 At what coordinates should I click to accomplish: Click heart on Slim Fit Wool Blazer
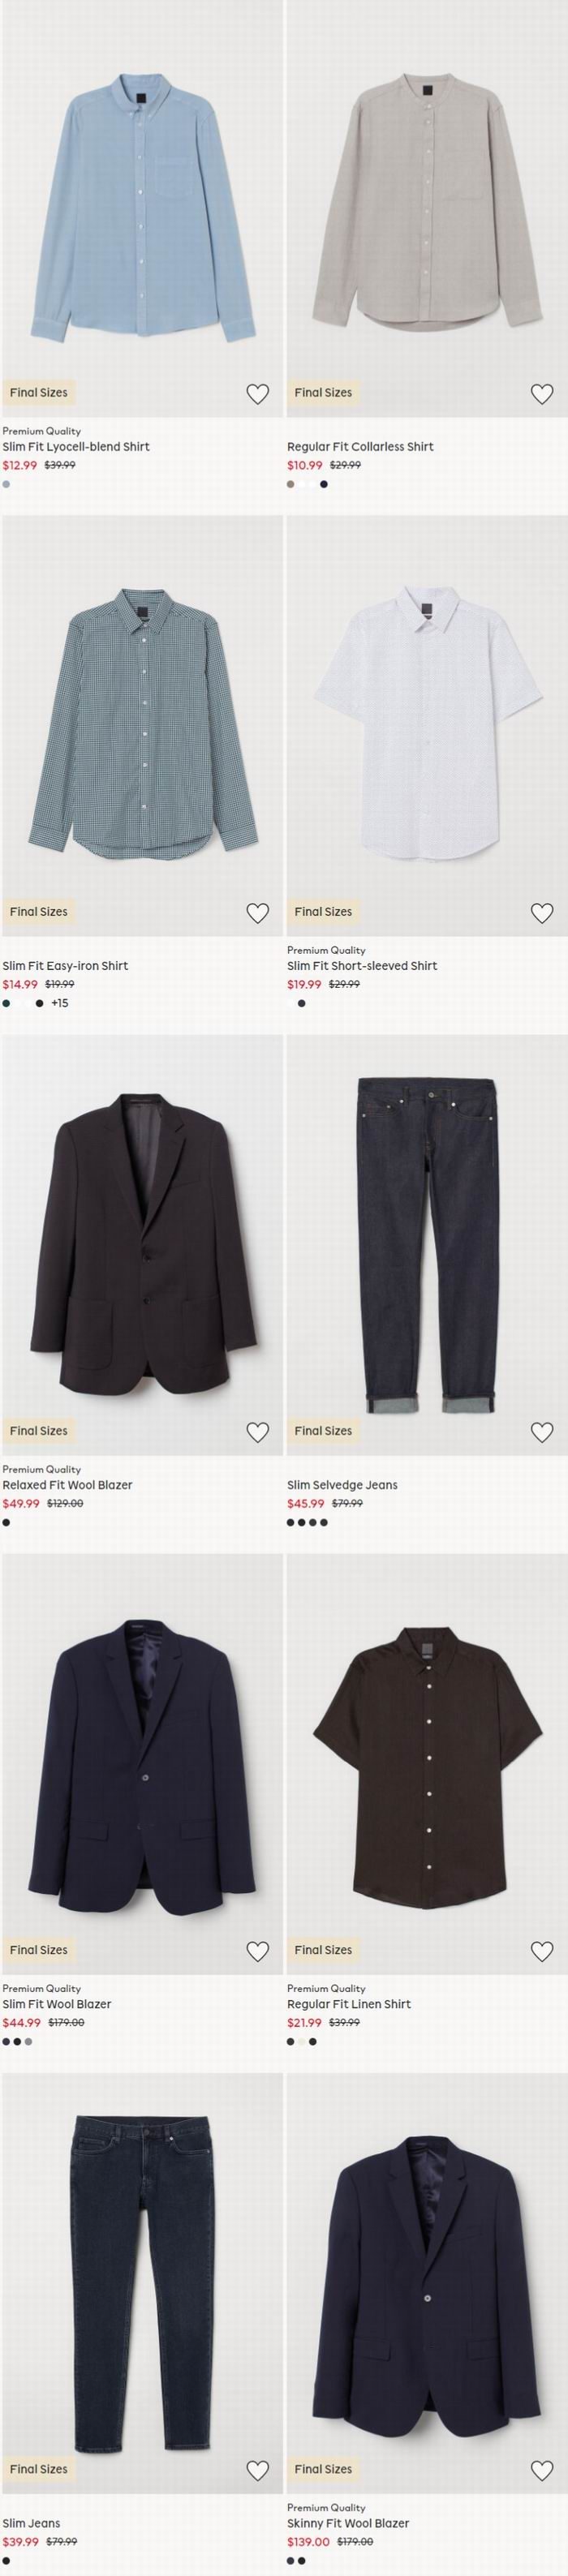(257, 1951)
